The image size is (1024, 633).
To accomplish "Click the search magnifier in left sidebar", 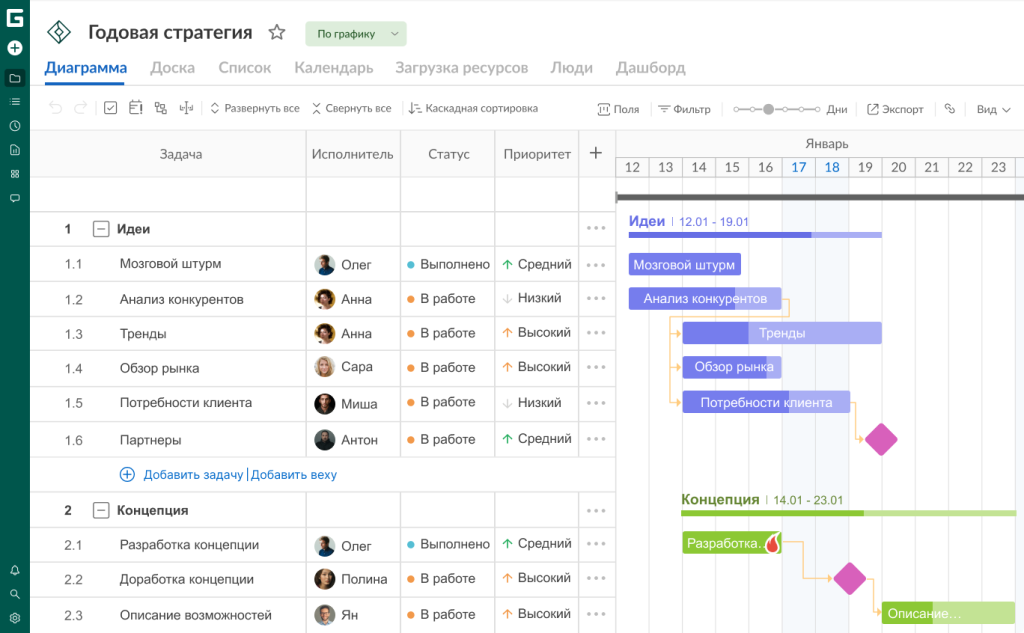I will [14, 594].
